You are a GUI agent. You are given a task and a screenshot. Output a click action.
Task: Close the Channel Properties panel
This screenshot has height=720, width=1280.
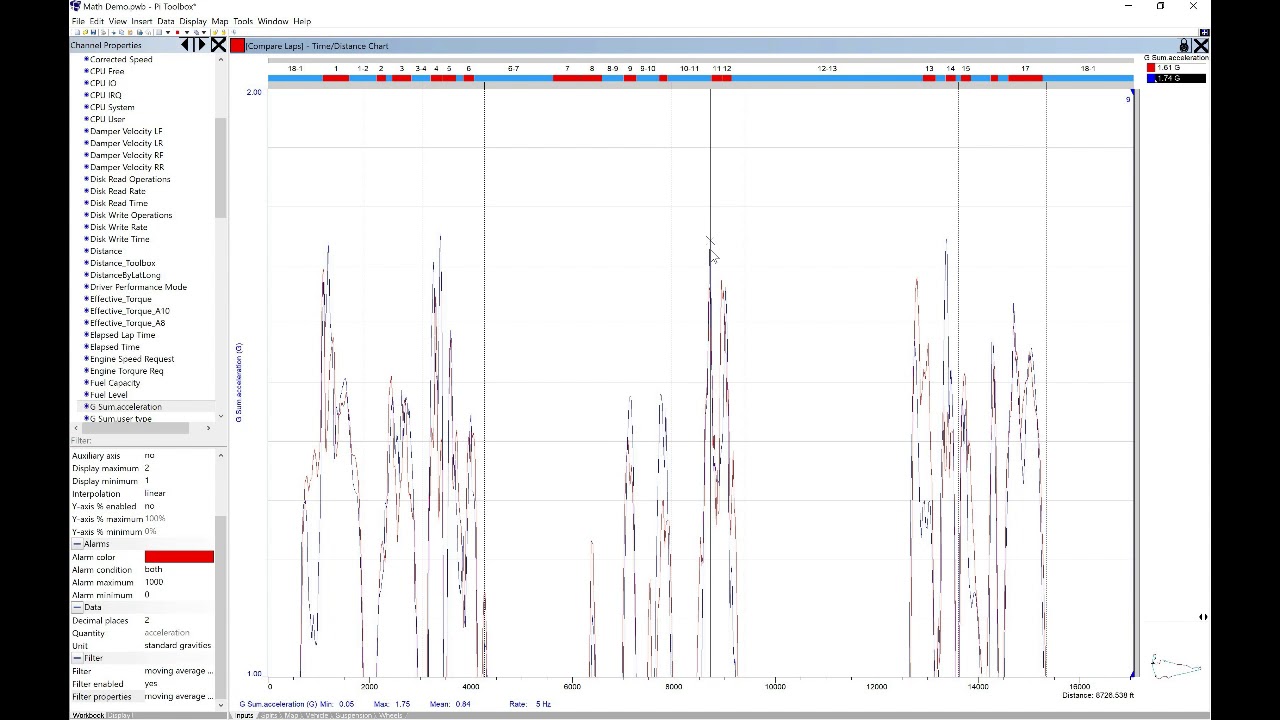click(218, 45)
